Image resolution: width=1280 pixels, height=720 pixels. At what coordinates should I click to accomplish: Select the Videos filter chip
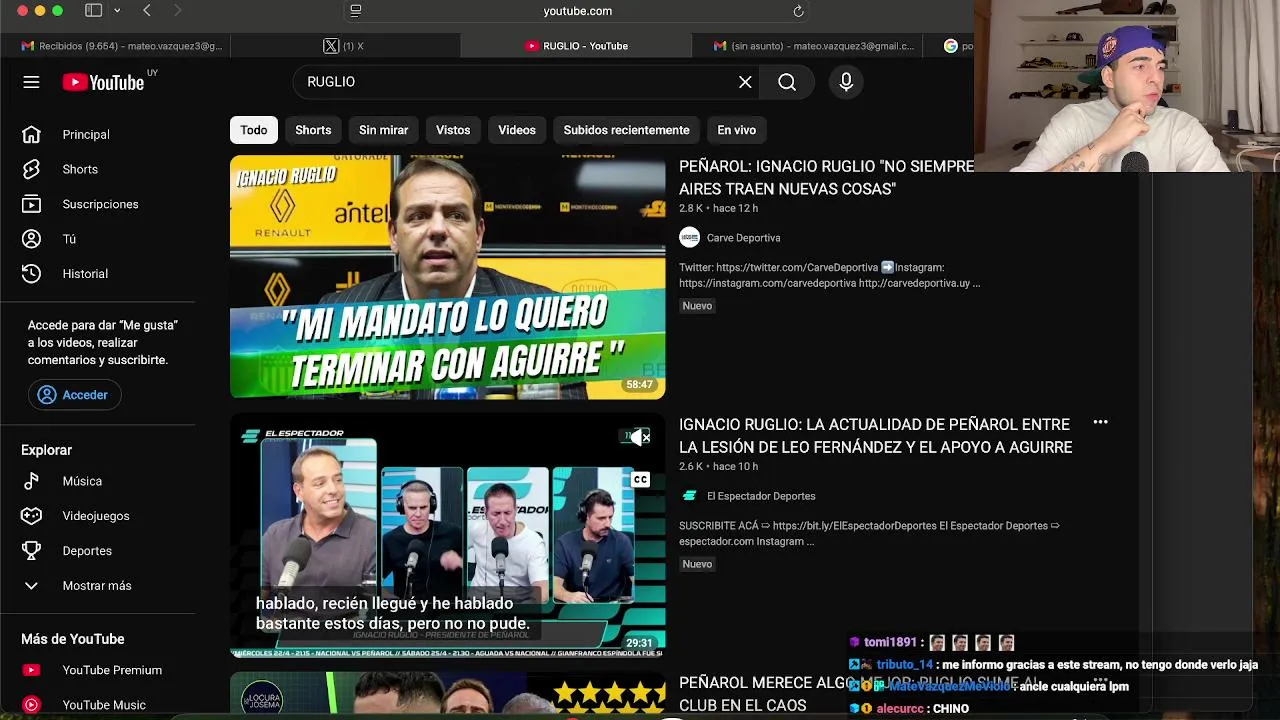click(517, 130)
